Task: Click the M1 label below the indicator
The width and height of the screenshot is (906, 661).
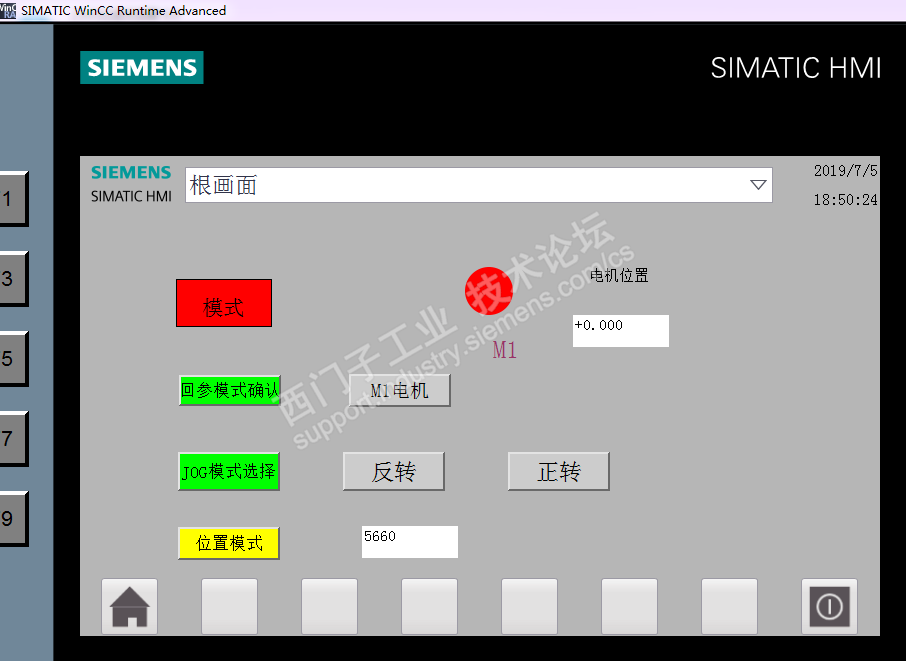Action: [x=504, y=350]
